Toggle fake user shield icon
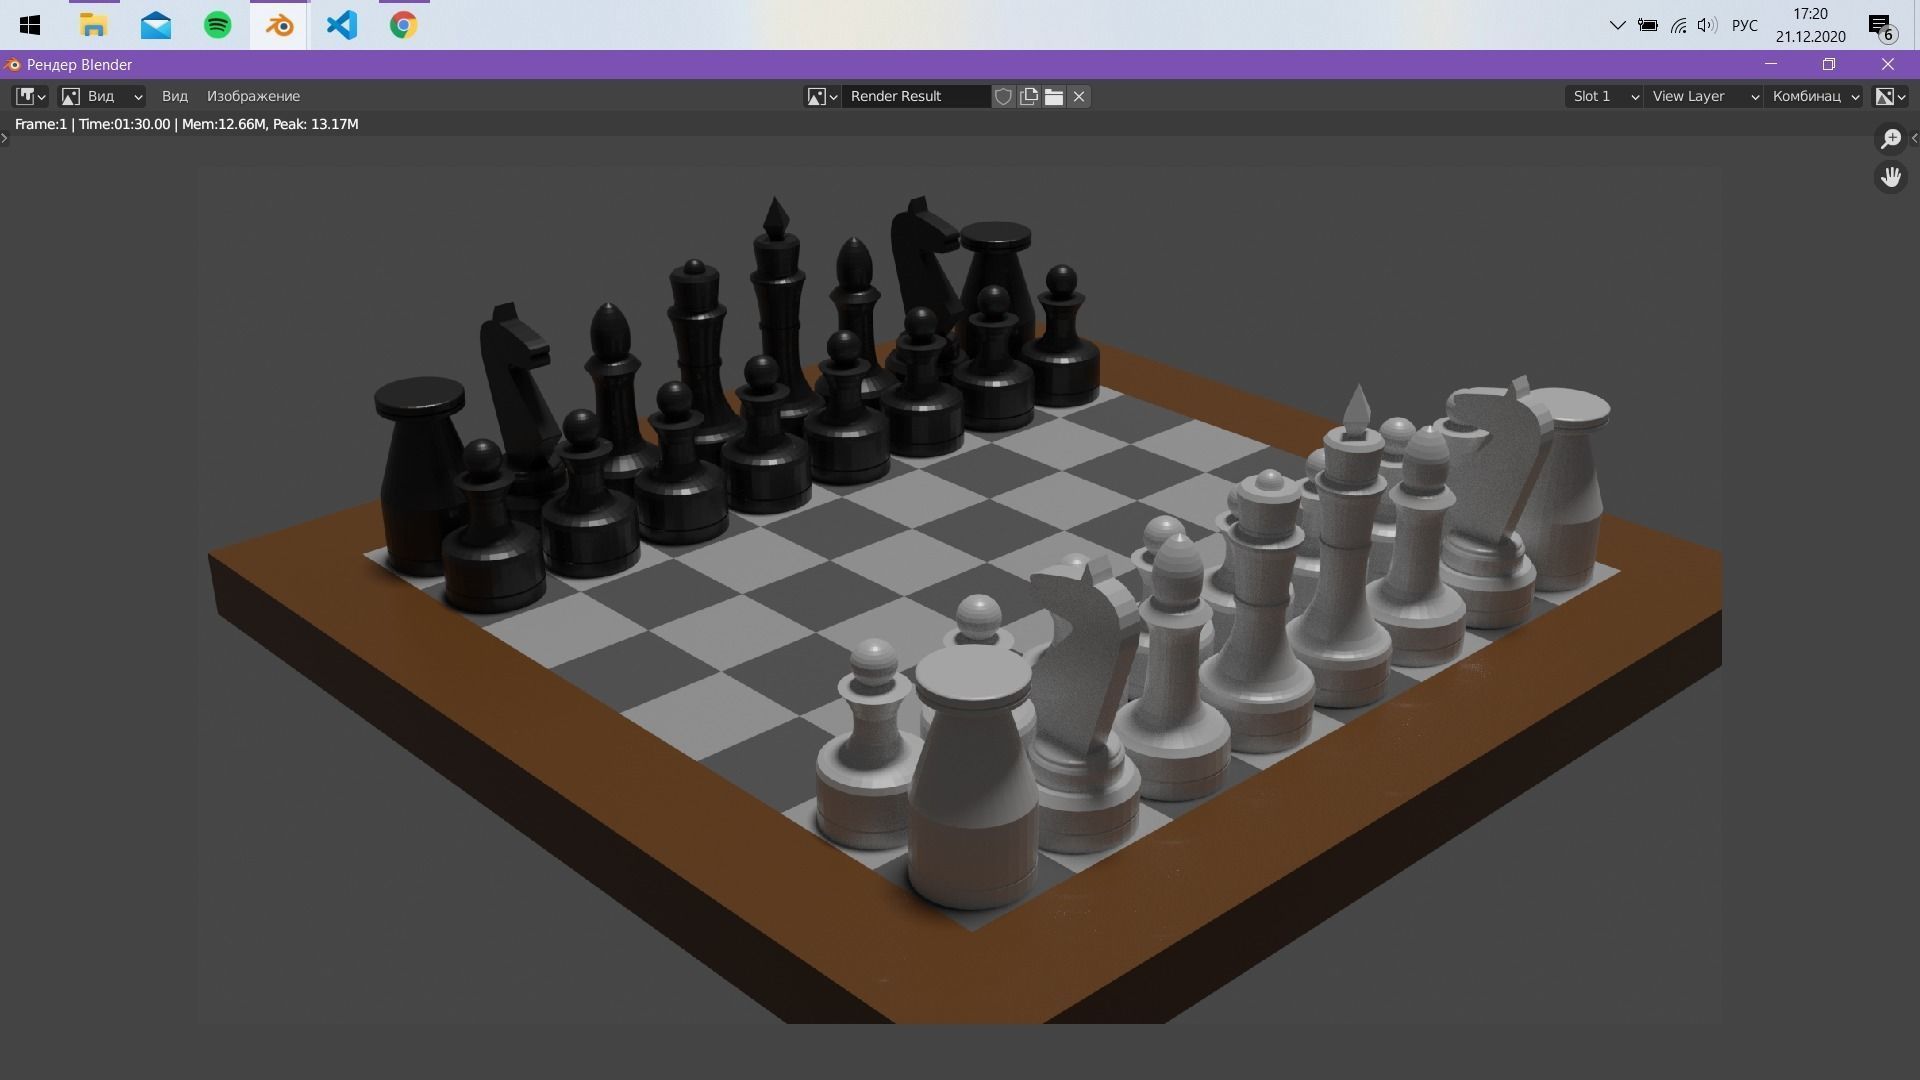1920x1080 pixels. point(1003,96)
